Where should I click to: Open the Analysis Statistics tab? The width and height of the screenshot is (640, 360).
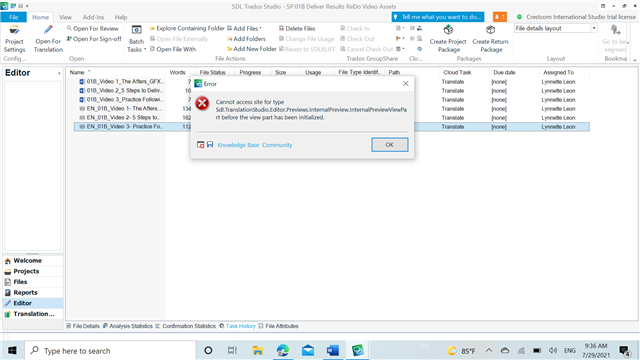point(127,326)
